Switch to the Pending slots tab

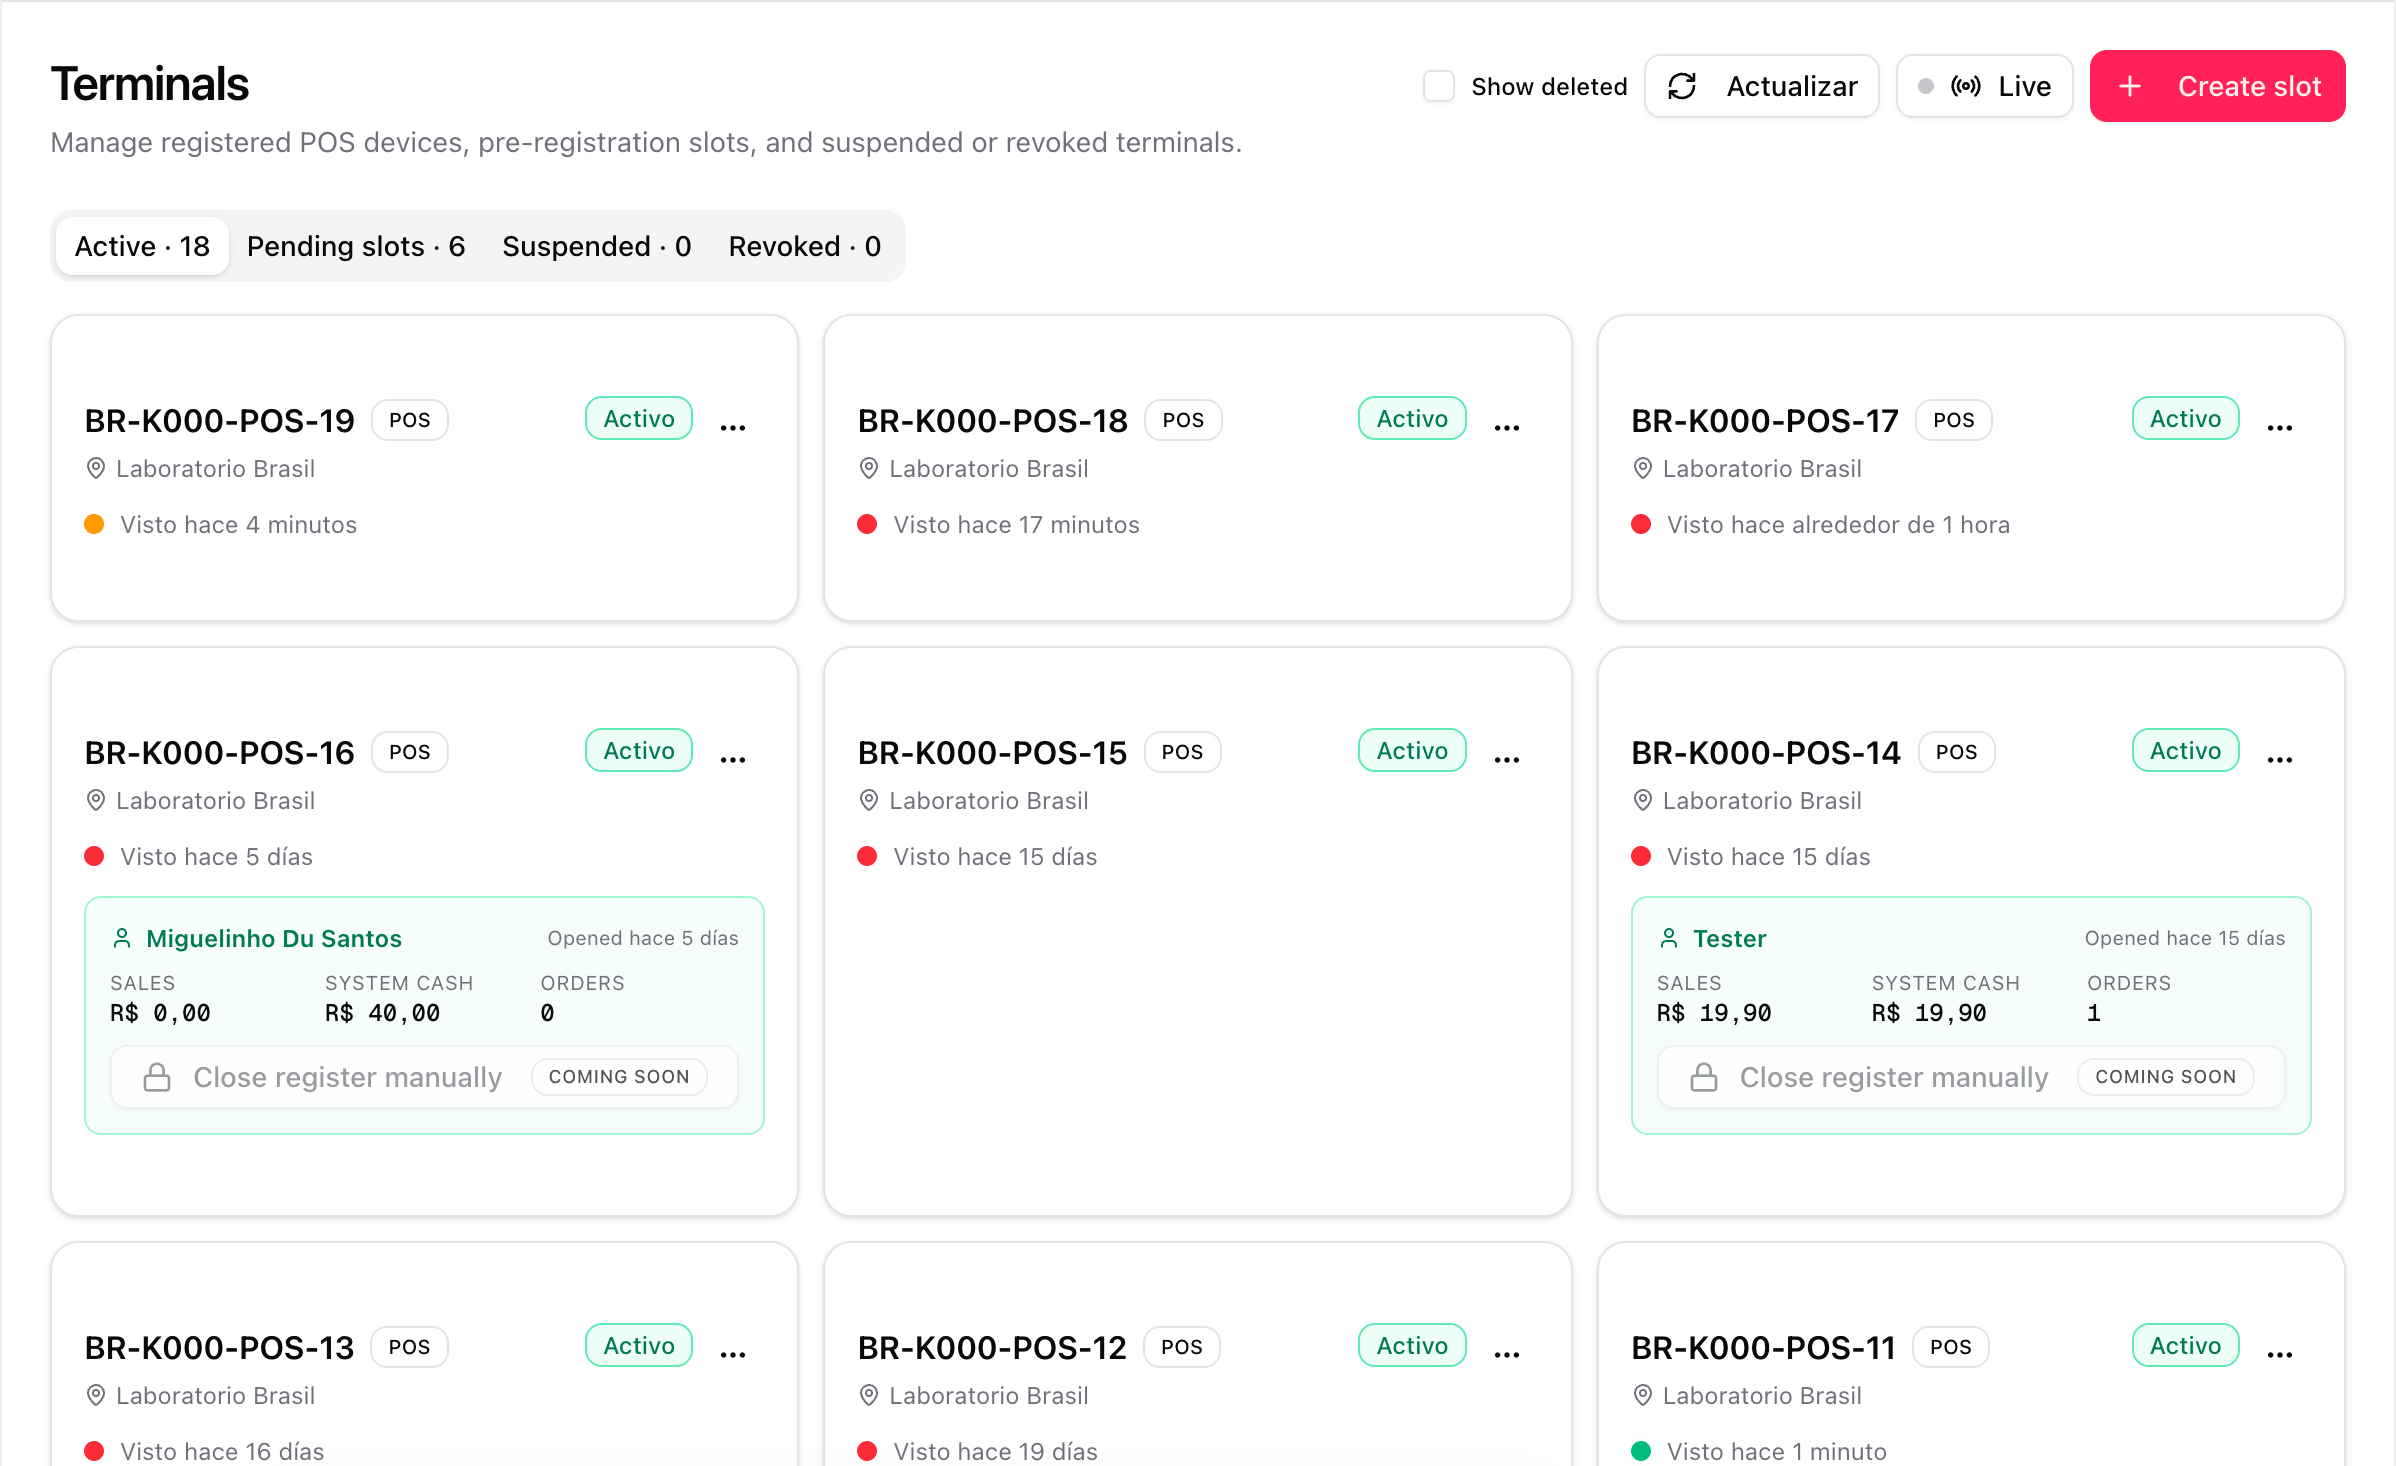coord(356,246)
